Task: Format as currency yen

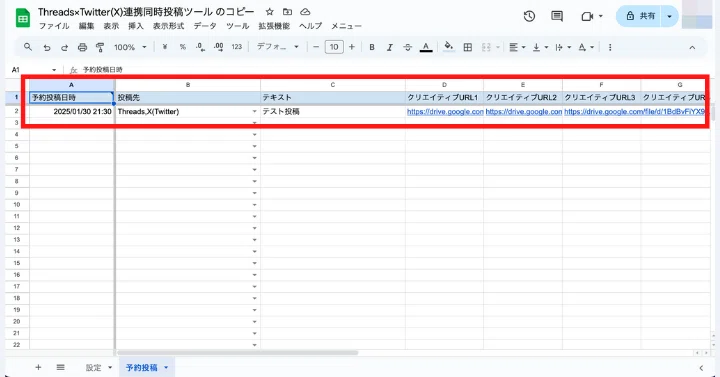Action: pos(164,47)
